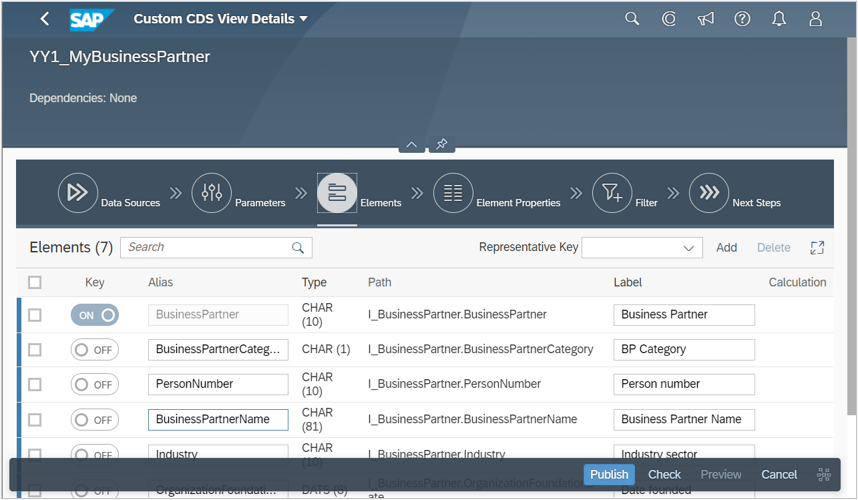Image resolution: width=858 pixels, height=500 pixels.
Task: Switch off Key for BusinessPartner
Action: [x=95, y=315]
